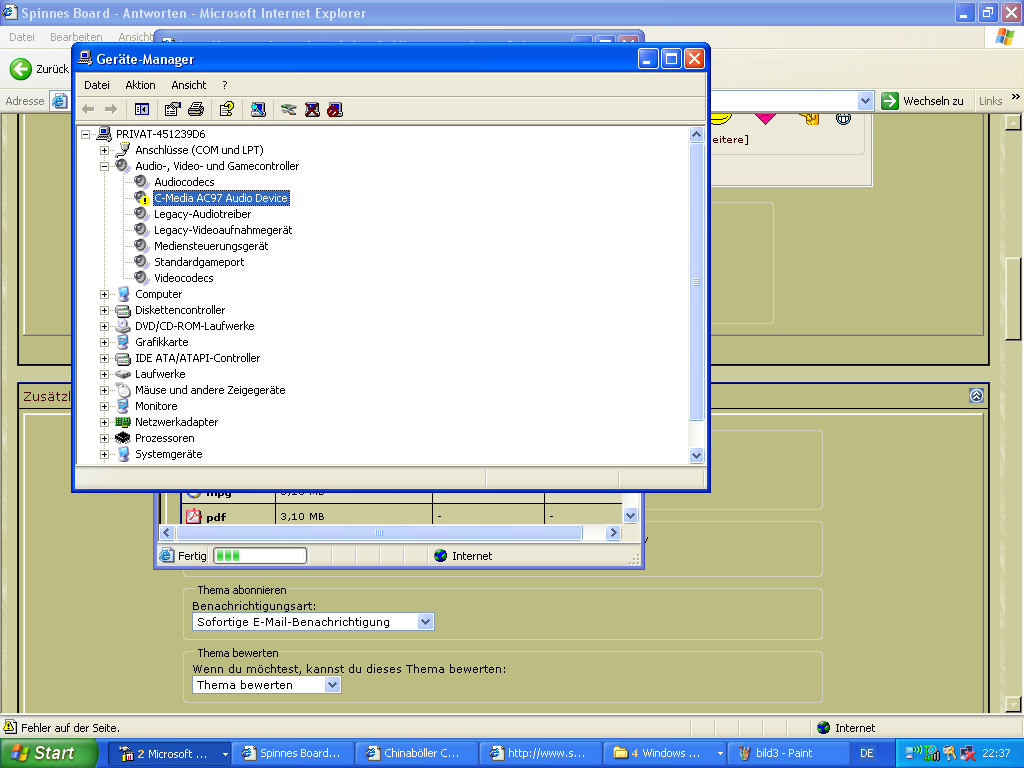The height and width of the screenshot is (768, 1024).
Task: Toggle the console tree view icon
Action: [142, 109]
